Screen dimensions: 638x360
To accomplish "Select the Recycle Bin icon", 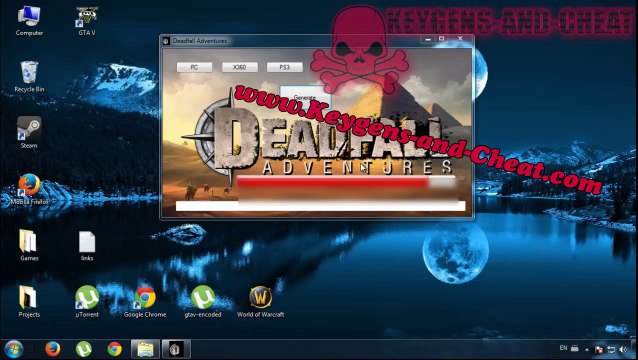I will tap(29, 76).
